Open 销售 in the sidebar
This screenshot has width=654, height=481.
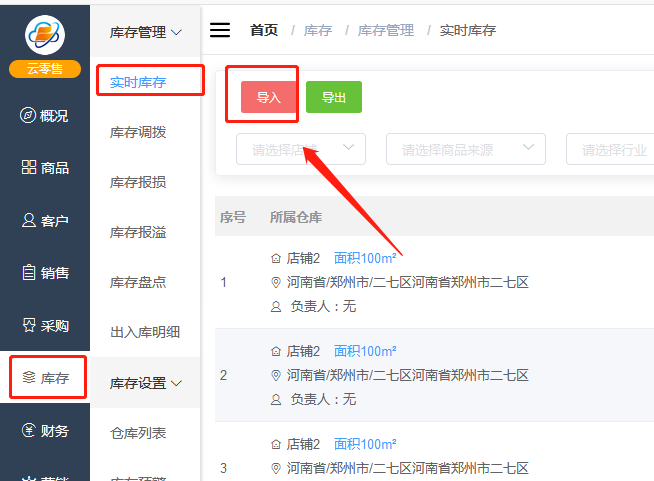click(x=45, y=273)
